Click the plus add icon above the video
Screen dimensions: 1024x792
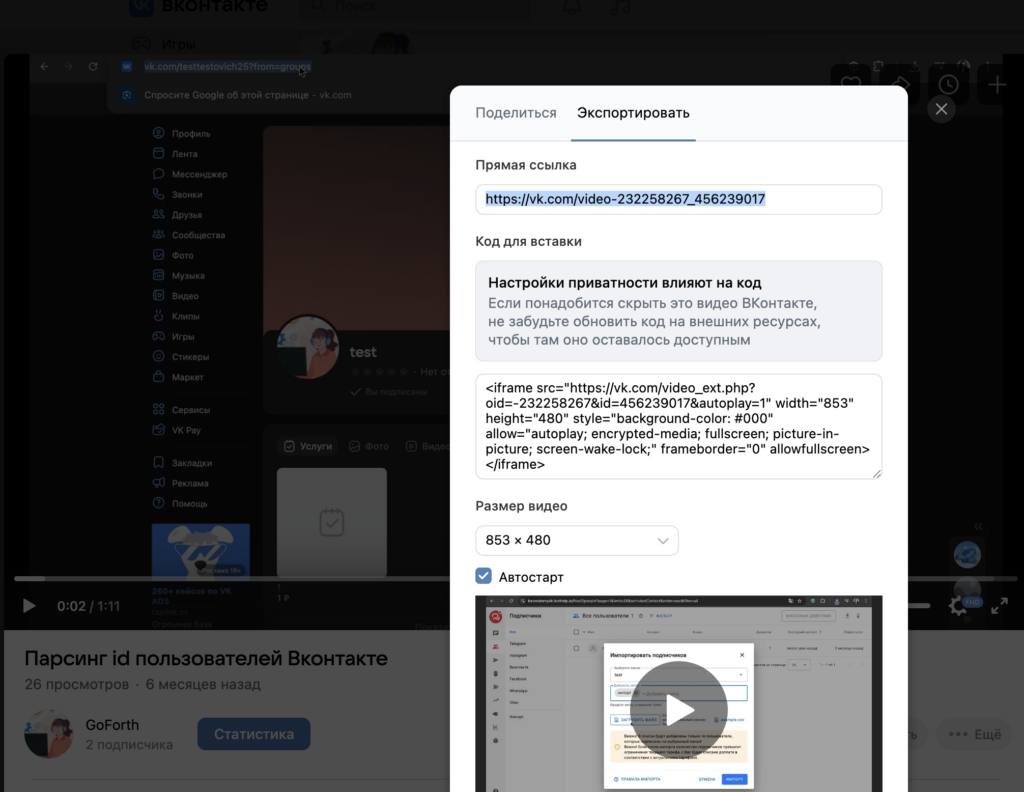(x=997, y=85)
